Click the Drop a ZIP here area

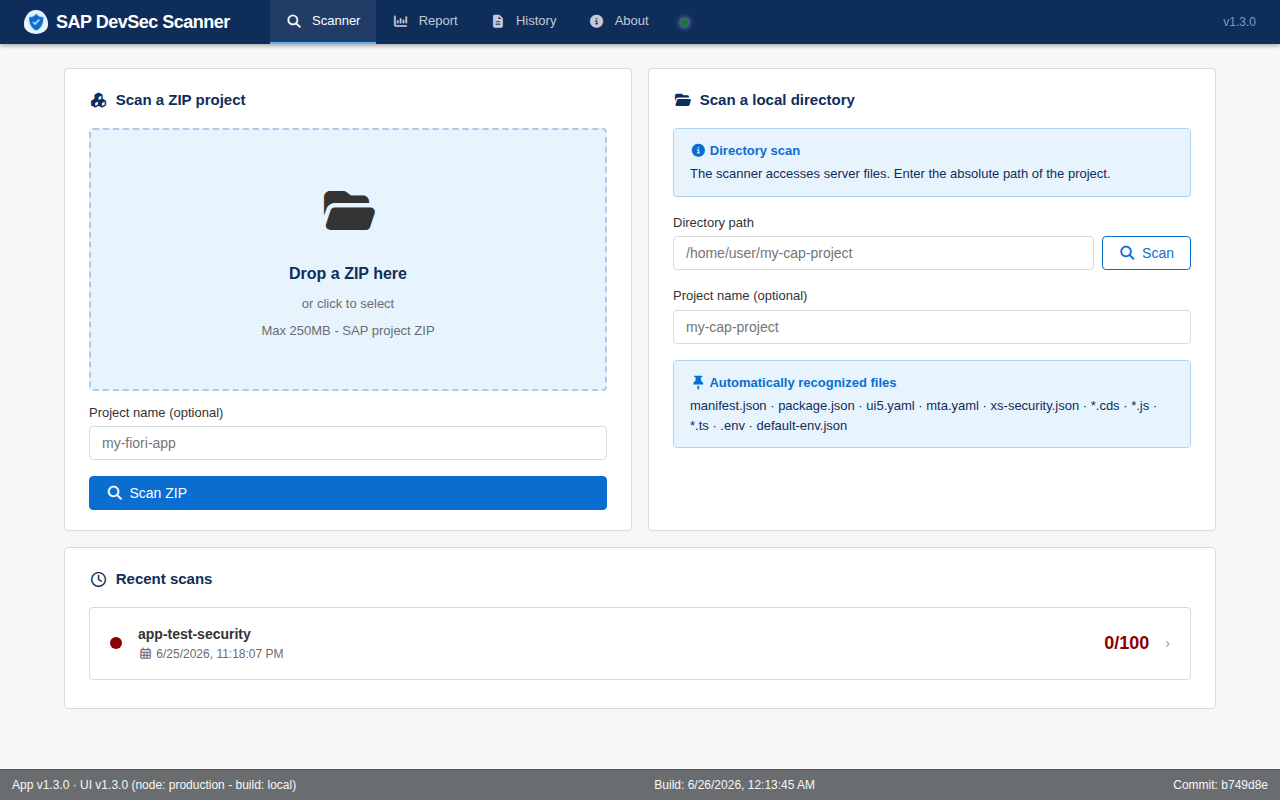coord(348,259)
